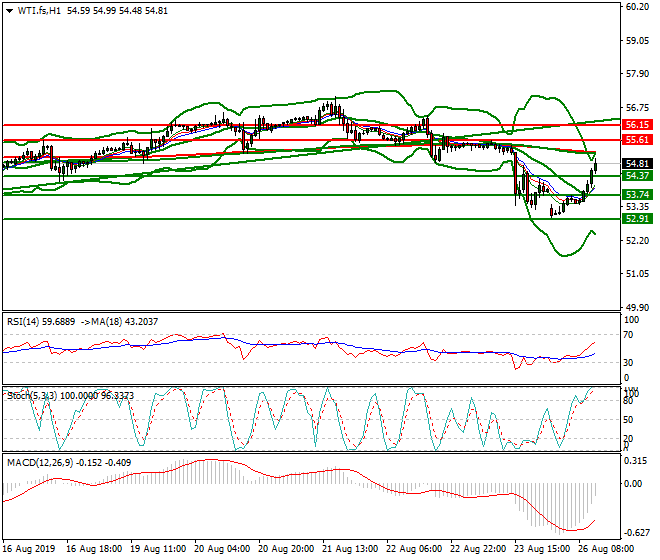Screen dimensions: 660x560
Task: Click the MA(18) 43.2037 label in RSI panel
Action: click(x=125, y=322)
